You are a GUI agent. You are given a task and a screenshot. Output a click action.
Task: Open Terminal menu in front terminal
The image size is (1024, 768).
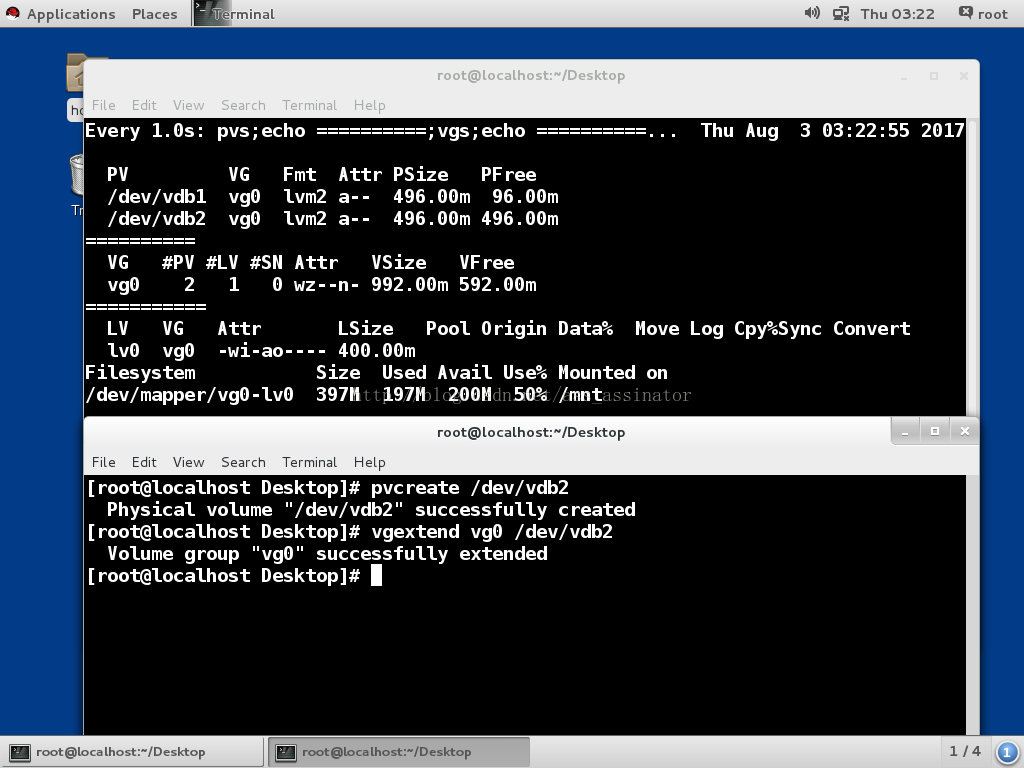(x=310, y=462)
